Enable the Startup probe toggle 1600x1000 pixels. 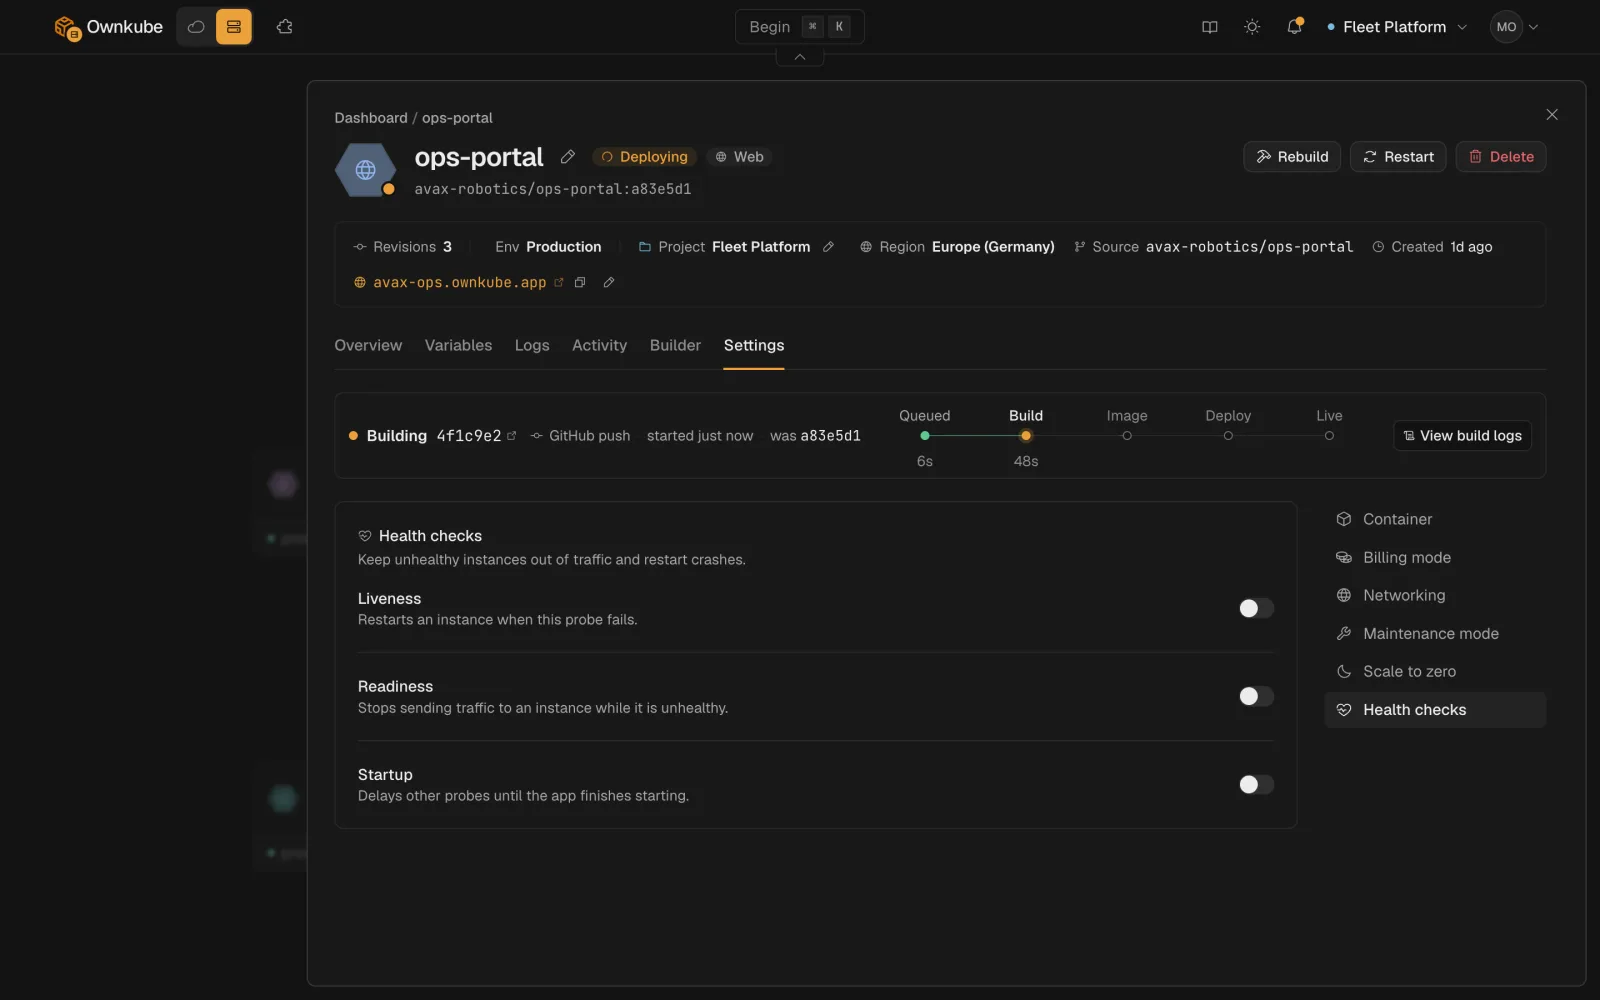tap(1256, 784)
